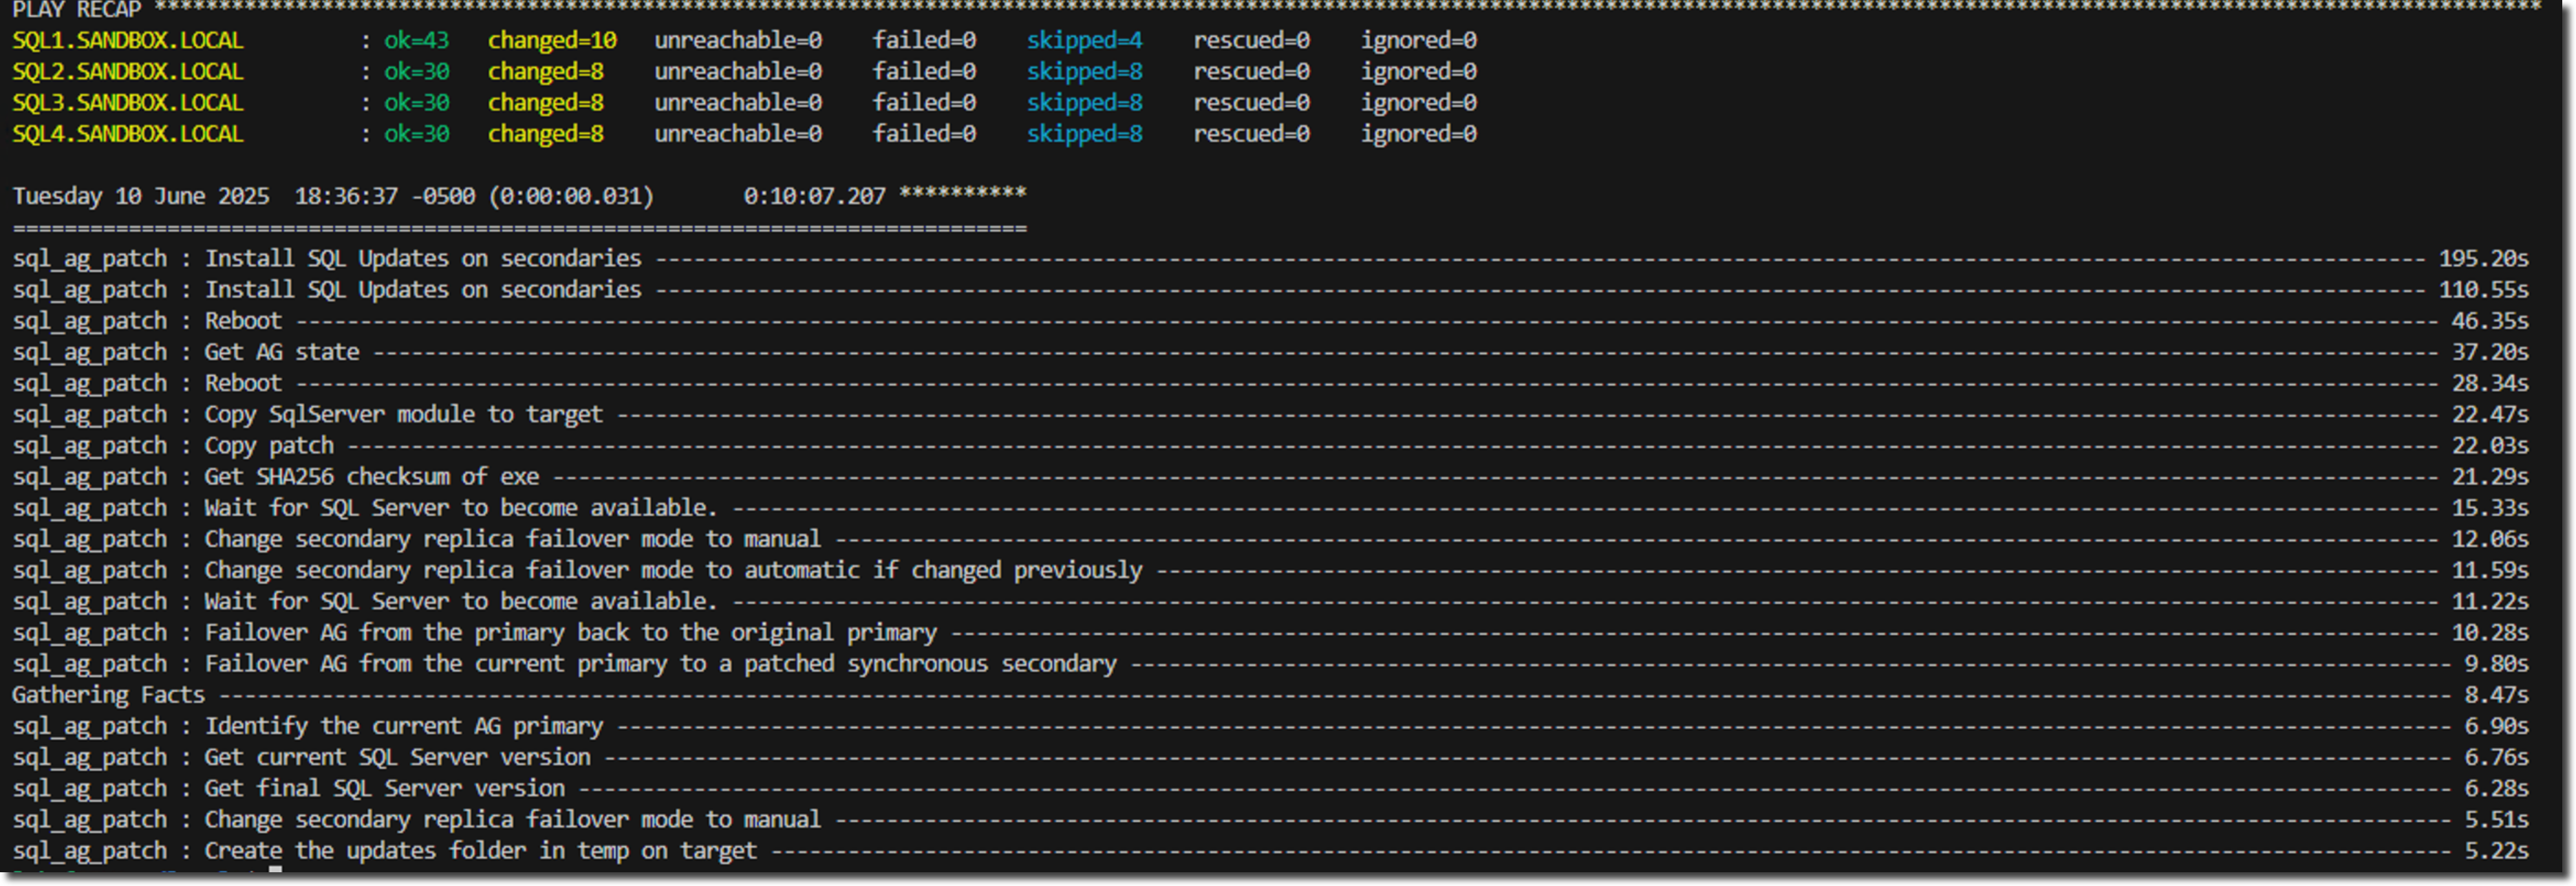Click Create the updates folder in temp line

pyautogui.click(x=1270, y=851)
